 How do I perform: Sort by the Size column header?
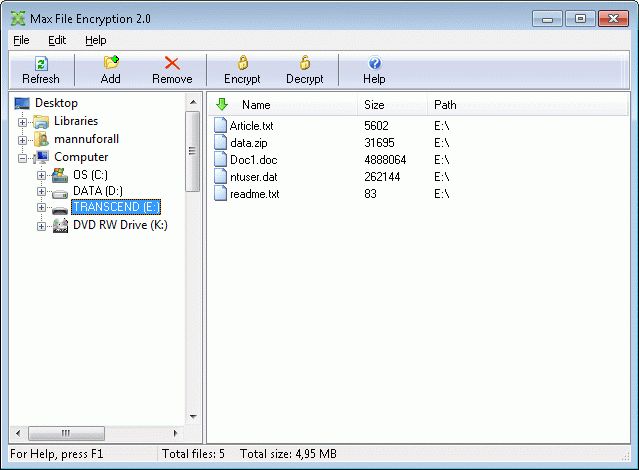point(375,105)
